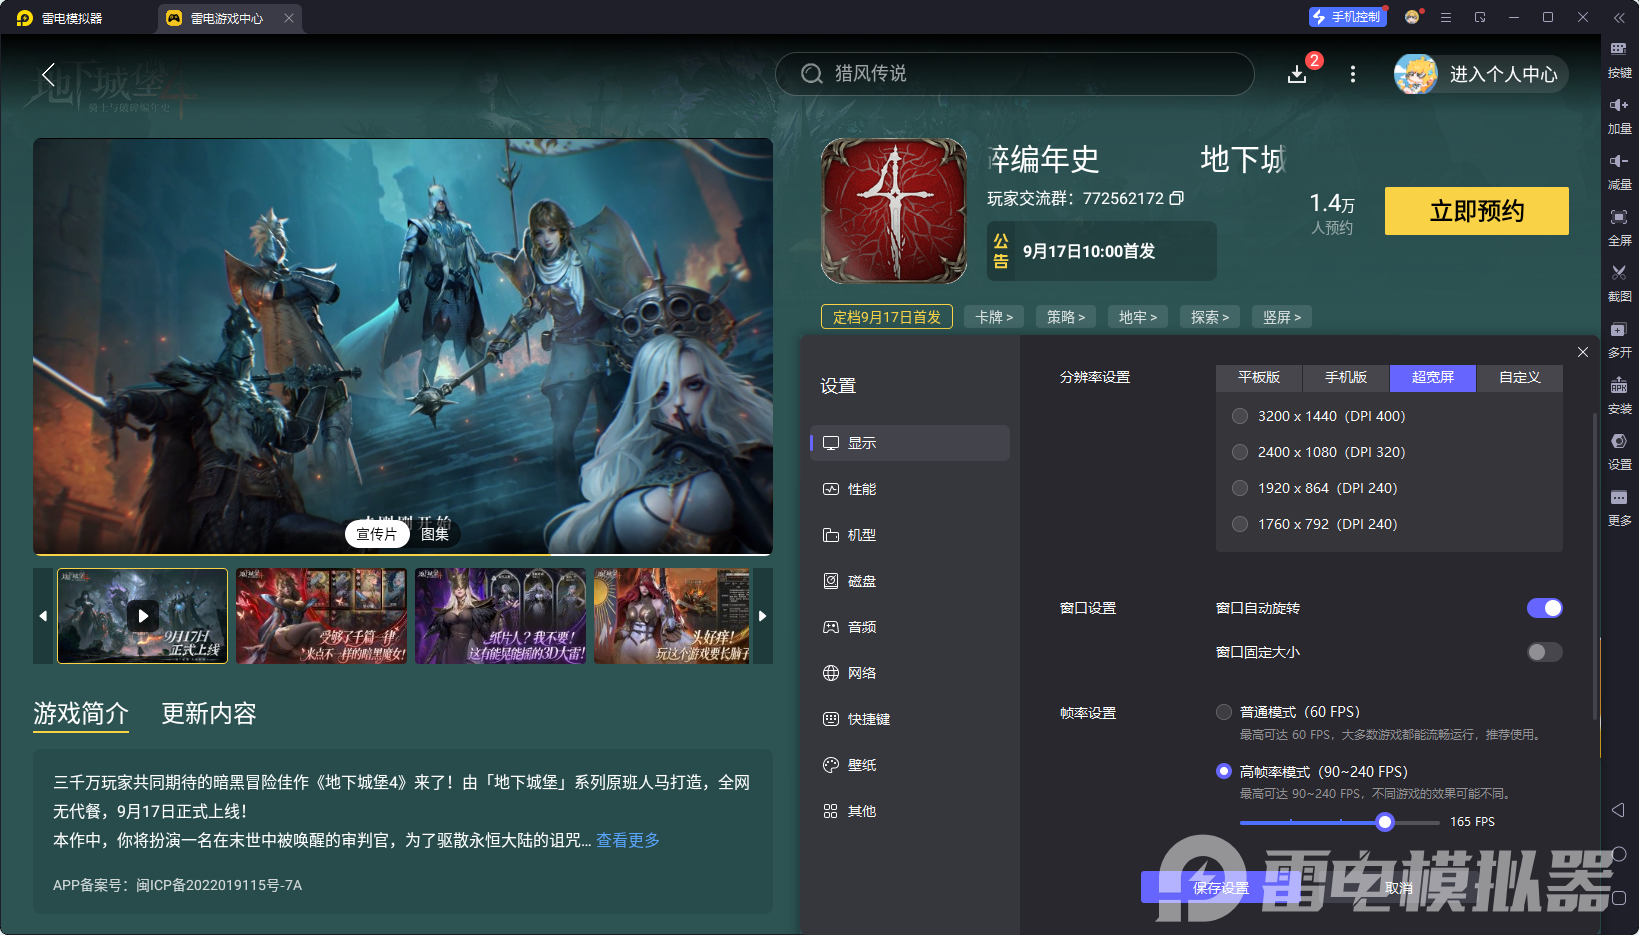This screenshot has height=935, width=1639.
Task: Open the 按键 key mapping tool
Action: click(x=1619, y=58)
